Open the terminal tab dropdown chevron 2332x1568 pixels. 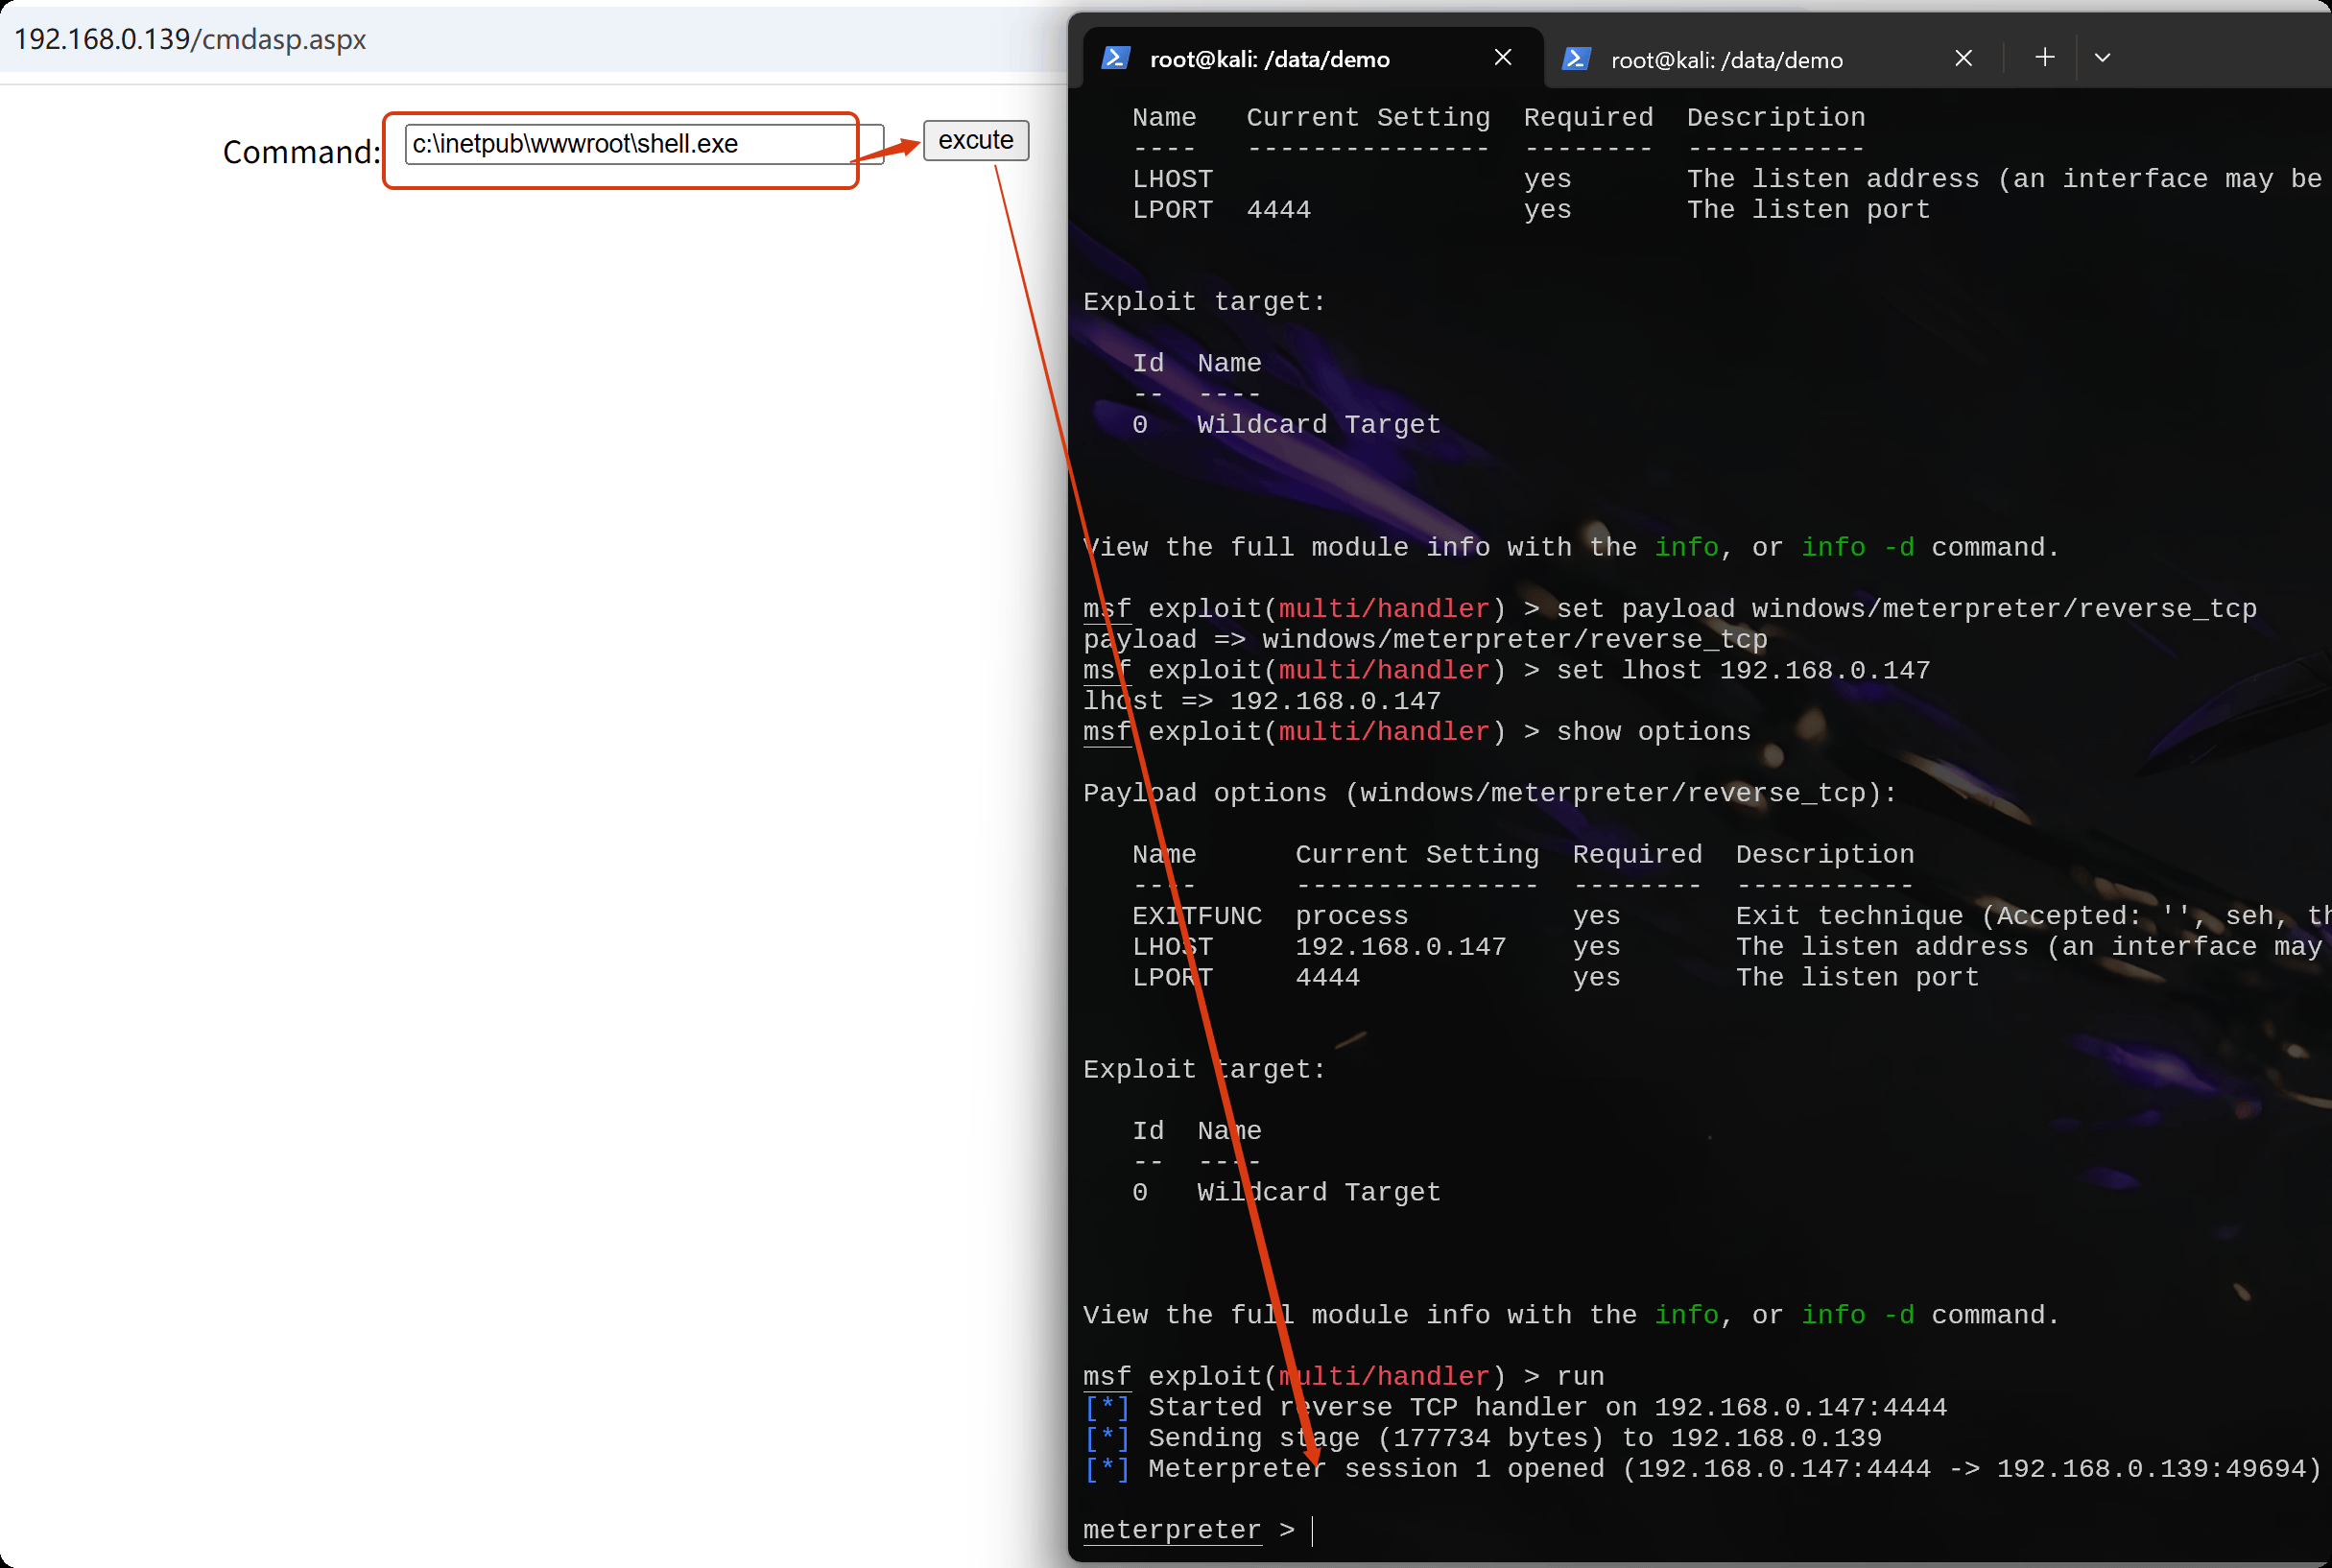click(x=2102, y=57)
